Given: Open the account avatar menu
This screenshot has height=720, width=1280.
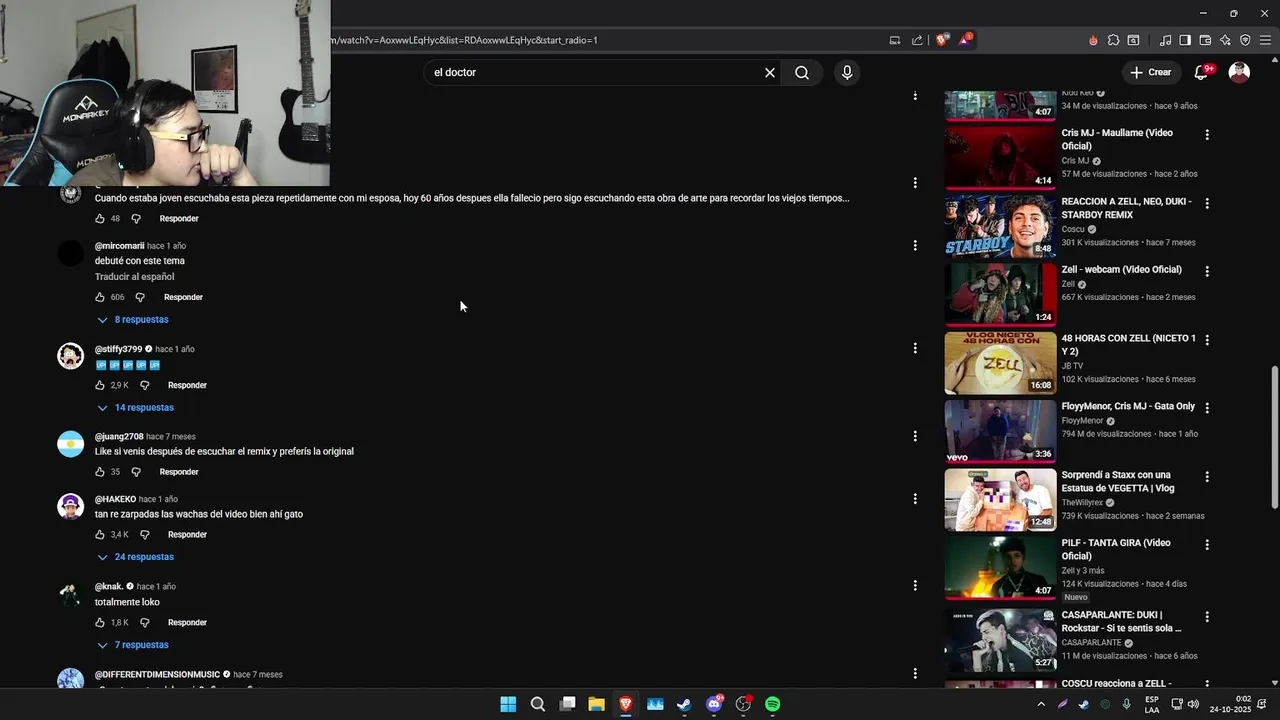Looking at the screenshot, I should 1239,72.
